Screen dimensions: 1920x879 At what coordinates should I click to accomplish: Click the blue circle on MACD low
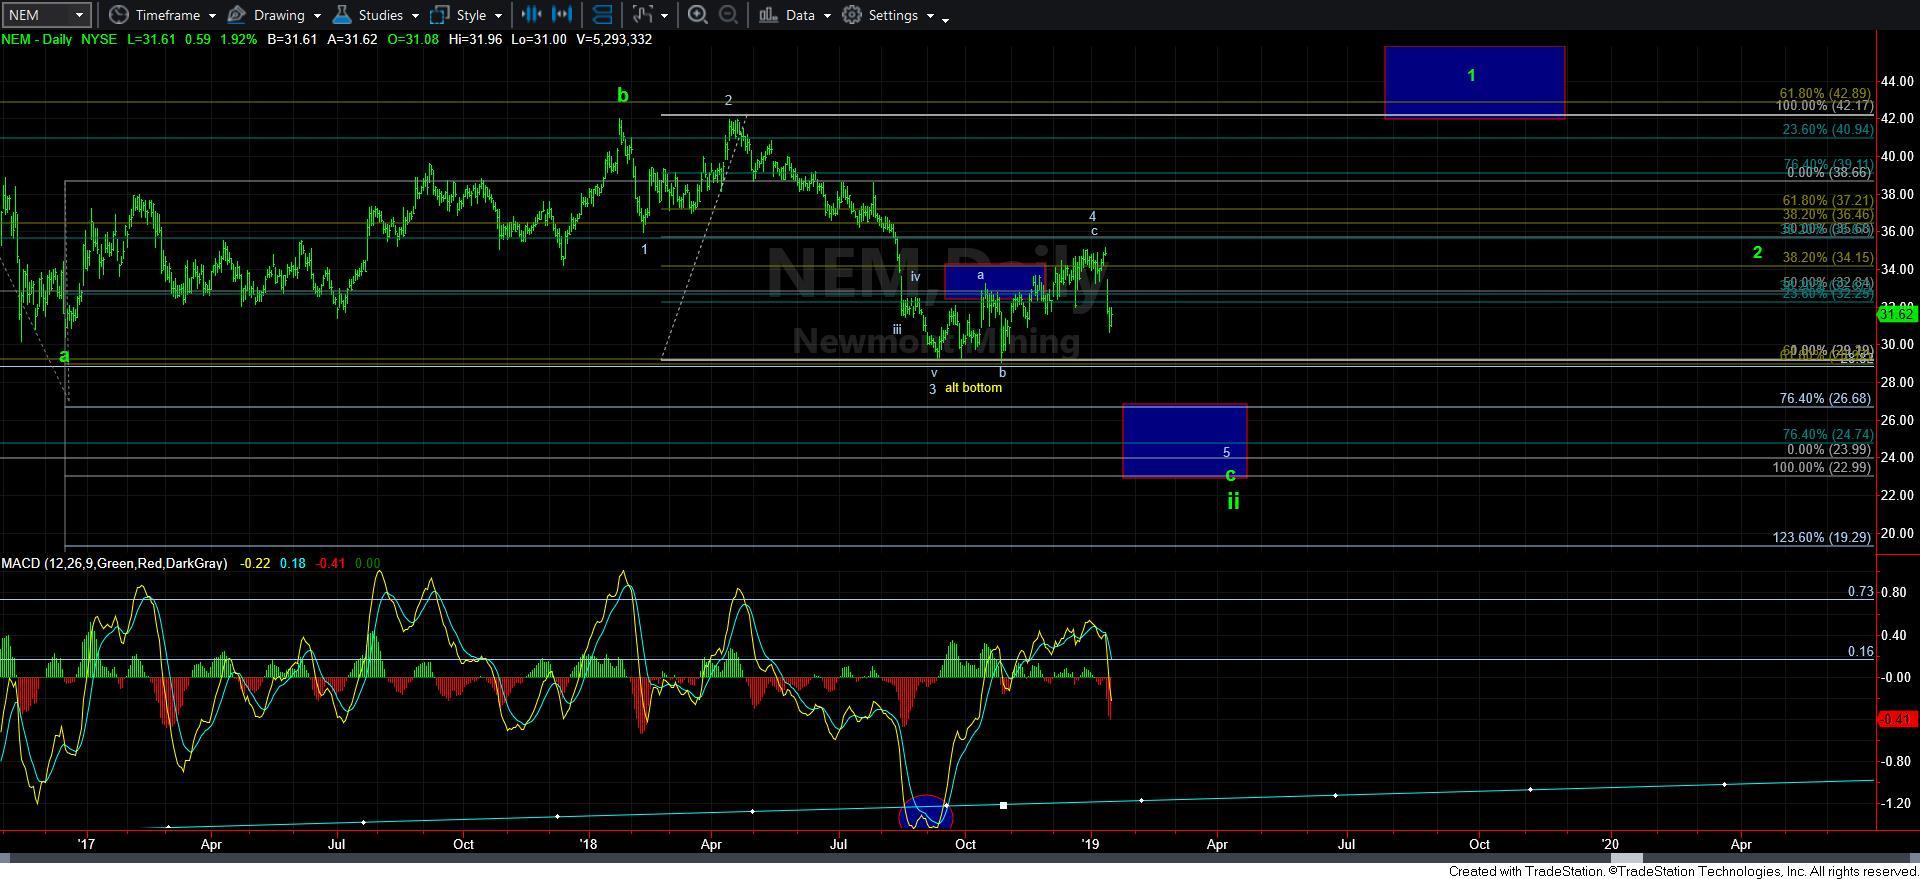tap(926, 812)
